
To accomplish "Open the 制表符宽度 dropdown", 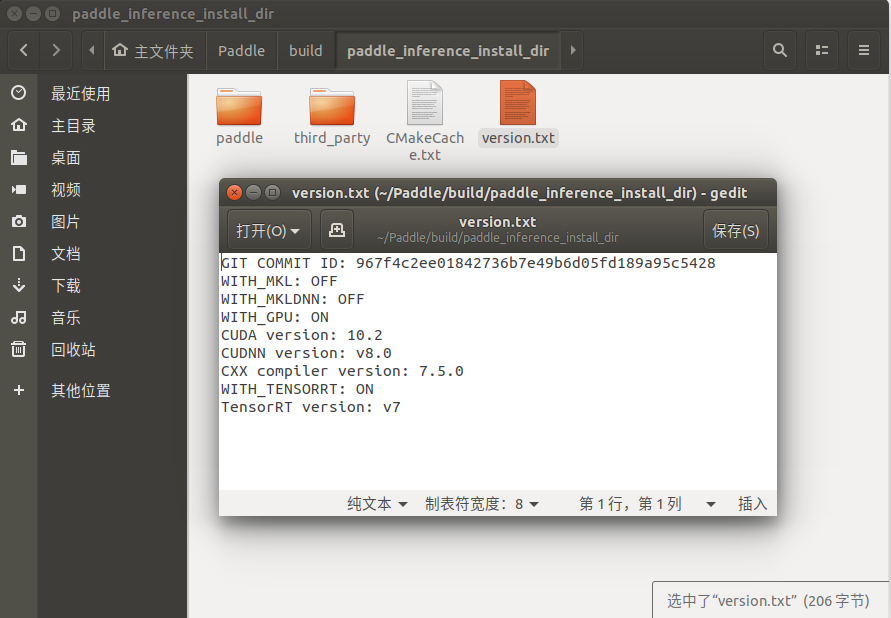I will click(x=482, y=504).
